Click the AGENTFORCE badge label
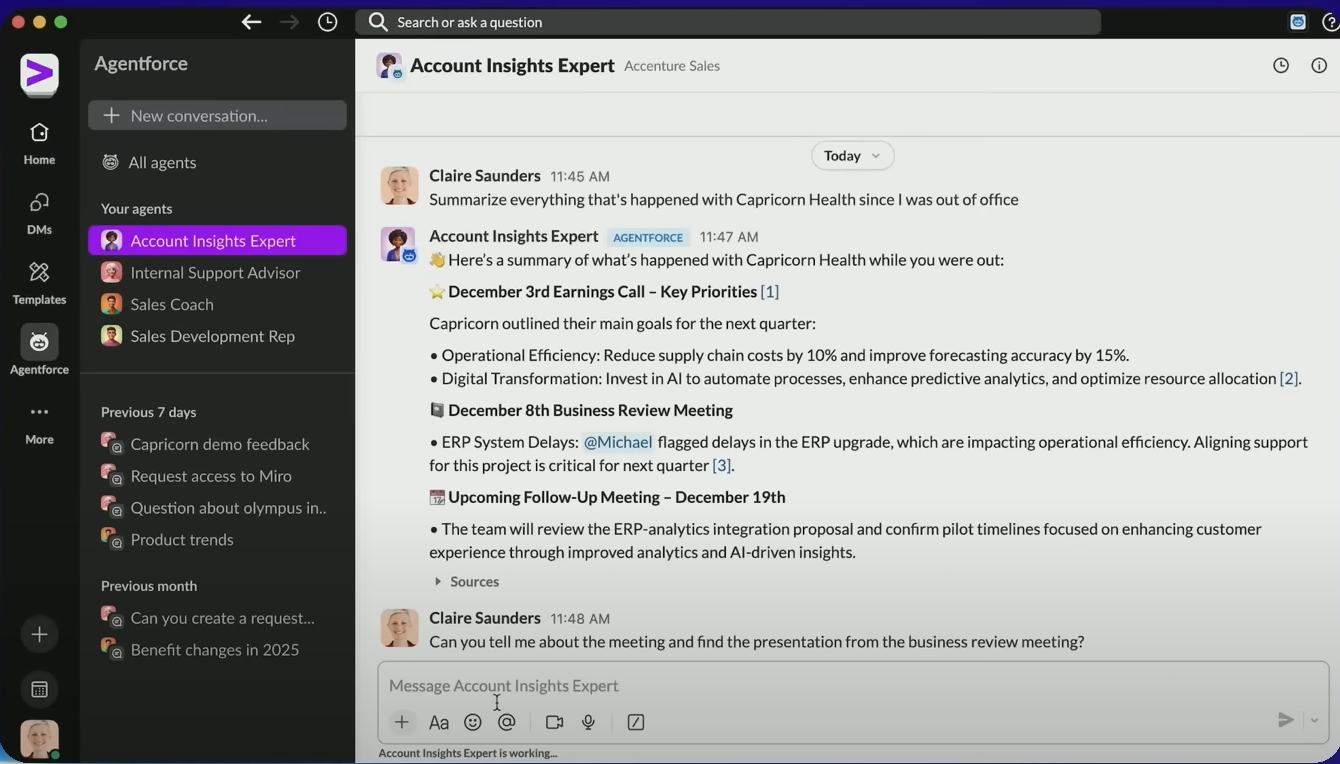 [648, 238]
